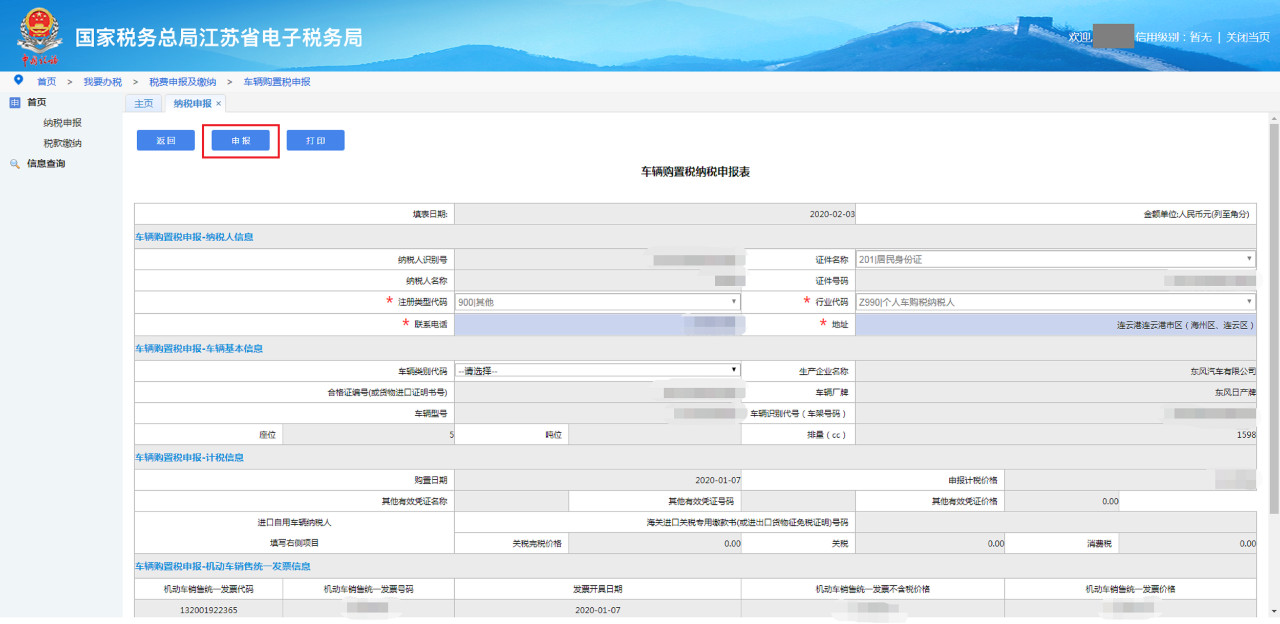Click 税费申报及缴纳 in the breadcrumb
This screenshot has height=624, width=1280.
(x=182, y=82)
